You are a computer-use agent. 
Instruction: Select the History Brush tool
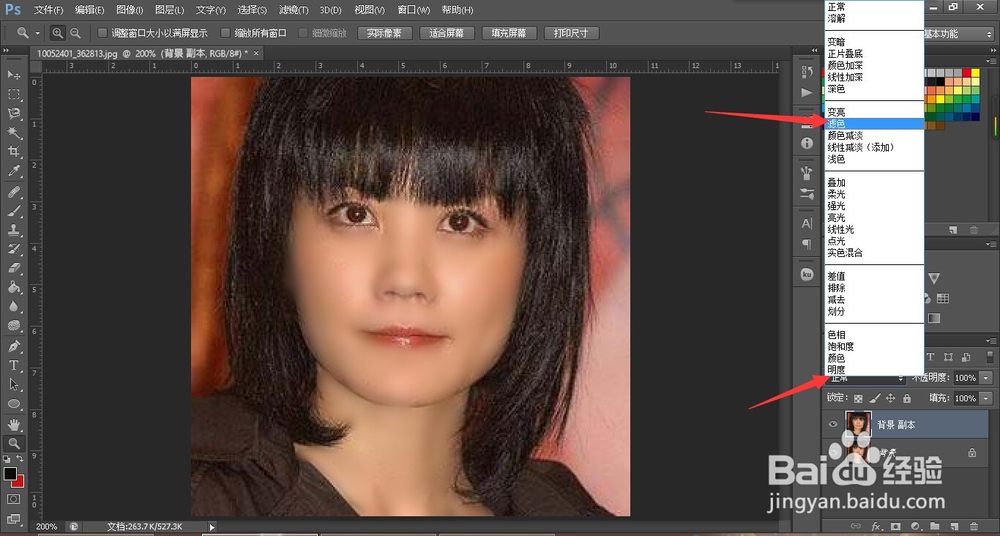point(14,249)
